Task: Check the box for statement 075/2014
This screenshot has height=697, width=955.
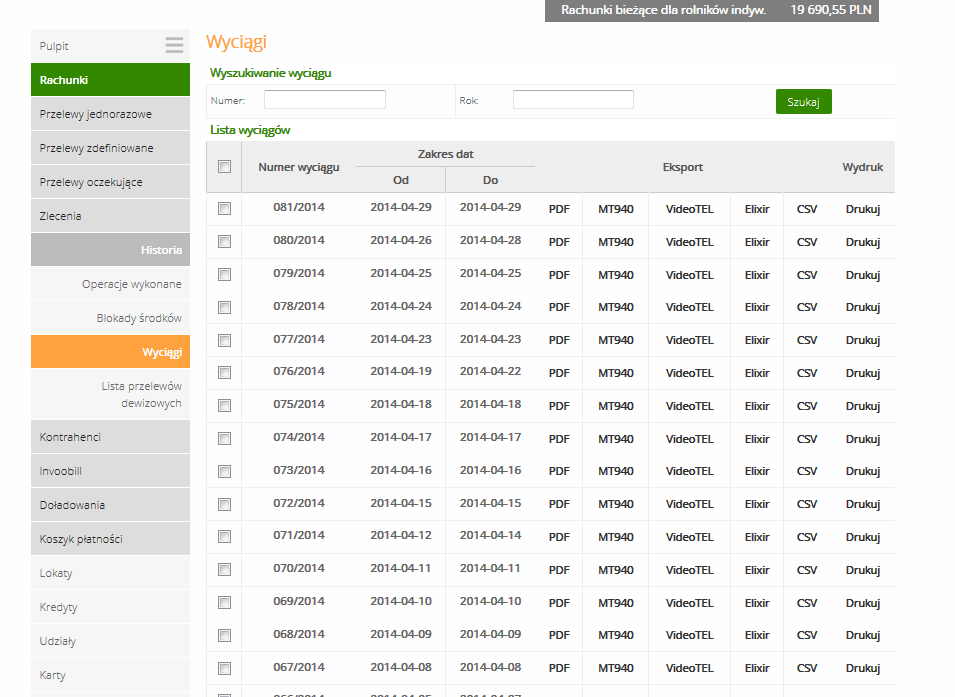Action: point(225,405)
